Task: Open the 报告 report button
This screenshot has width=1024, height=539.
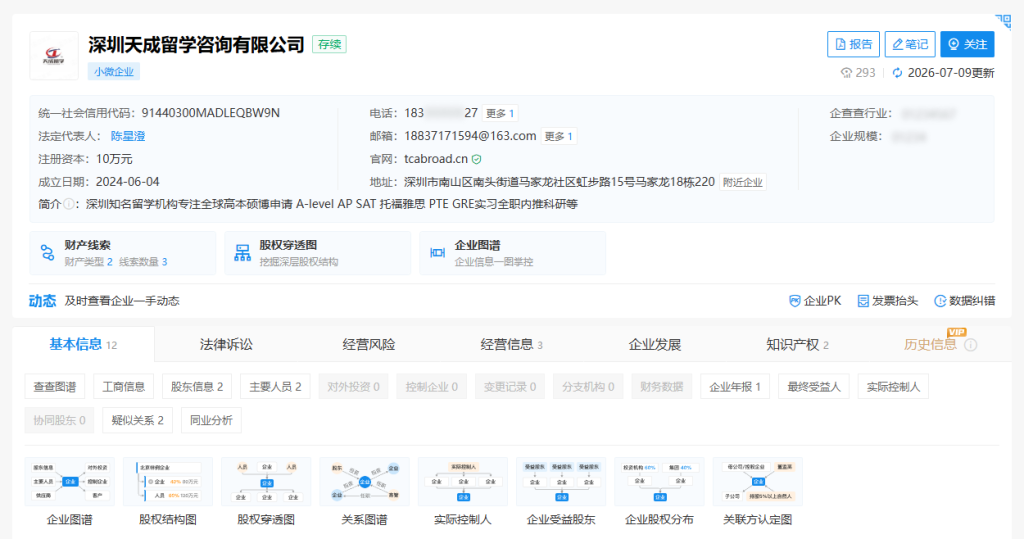Action: point(853,44)
